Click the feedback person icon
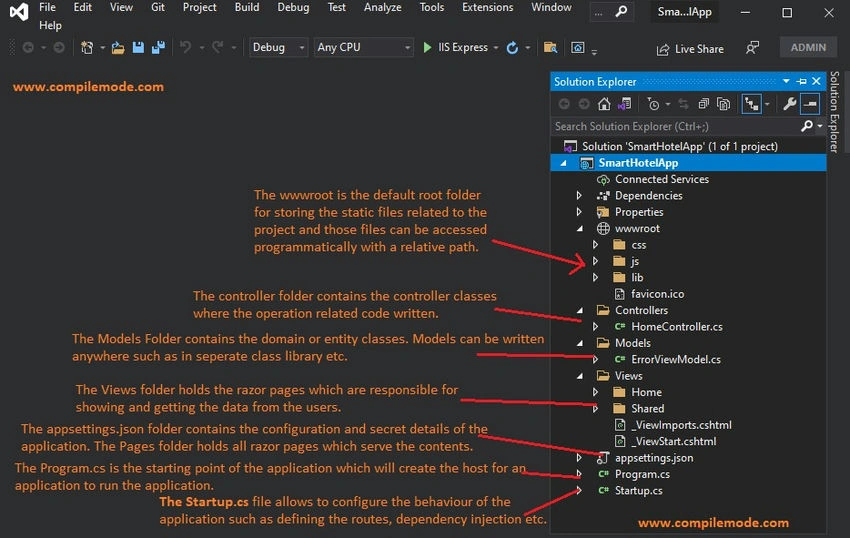 point(752,48)
